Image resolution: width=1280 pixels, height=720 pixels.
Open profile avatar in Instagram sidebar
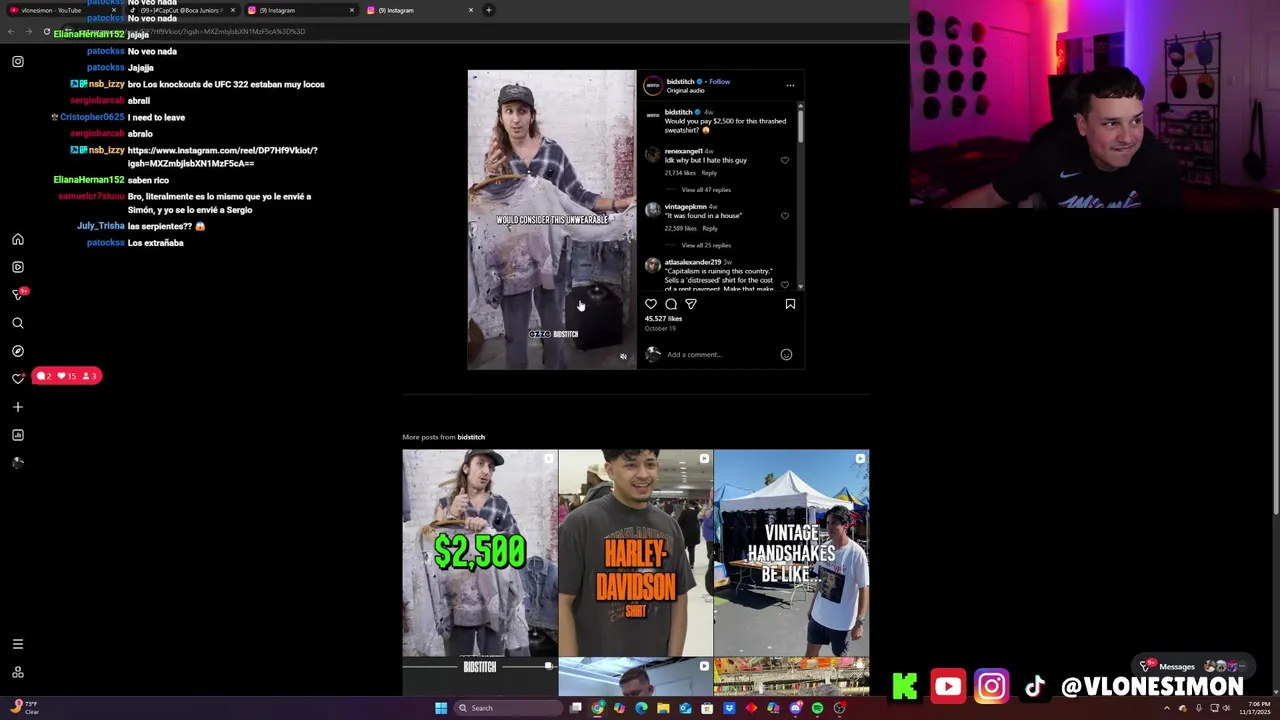coord(18,463)
